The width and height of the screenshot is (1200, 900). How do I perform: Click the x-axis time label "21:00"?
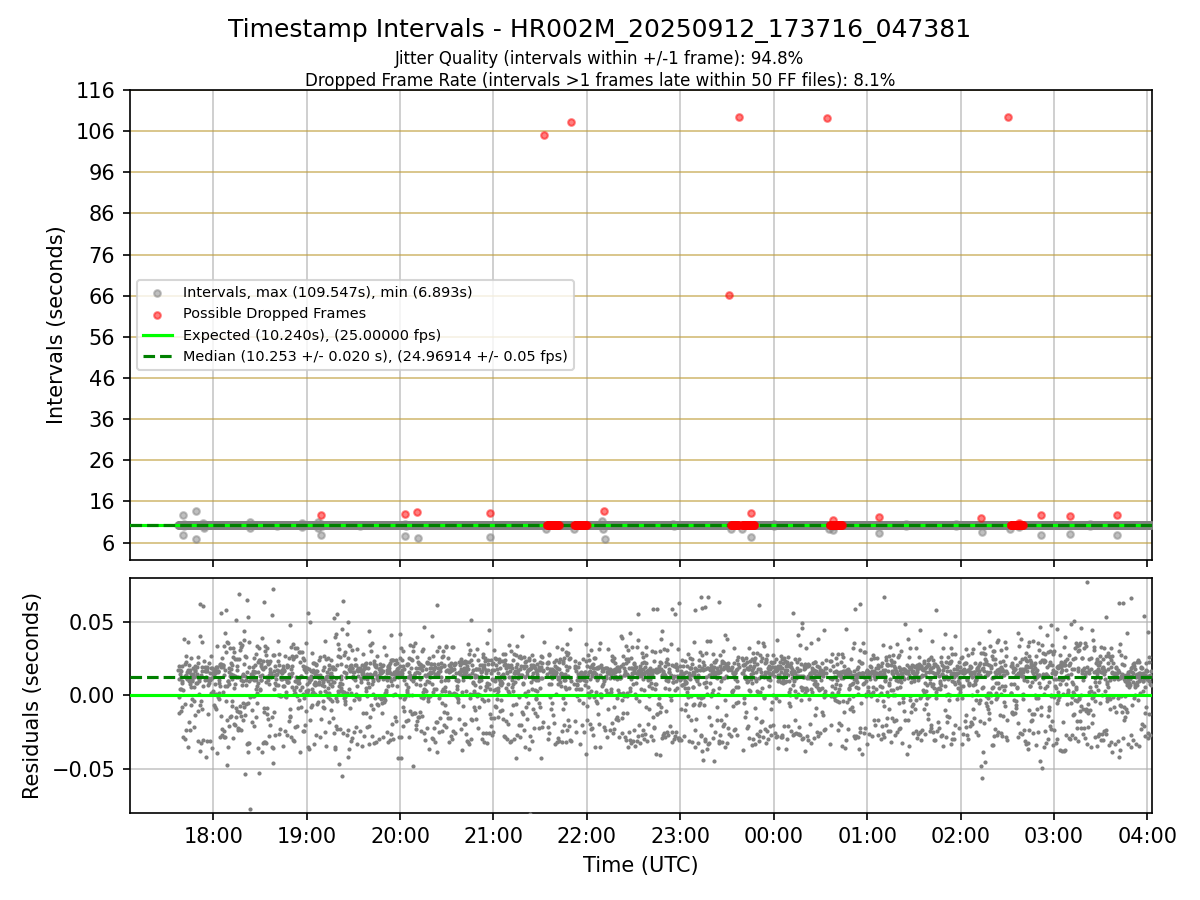point(493,836)
